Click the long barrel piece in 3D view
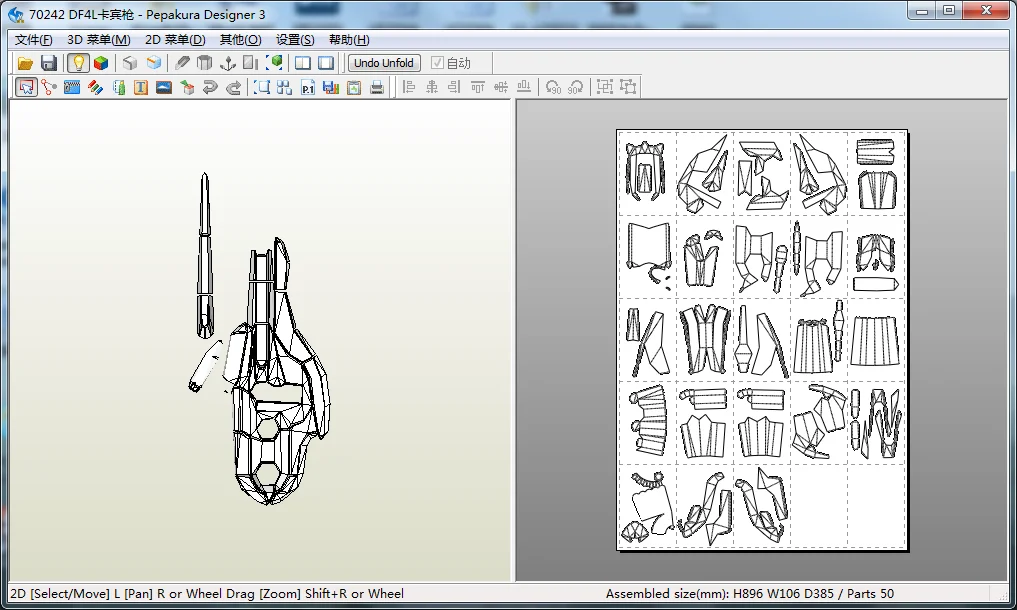The image size is (1017, 610). (205, 256)
